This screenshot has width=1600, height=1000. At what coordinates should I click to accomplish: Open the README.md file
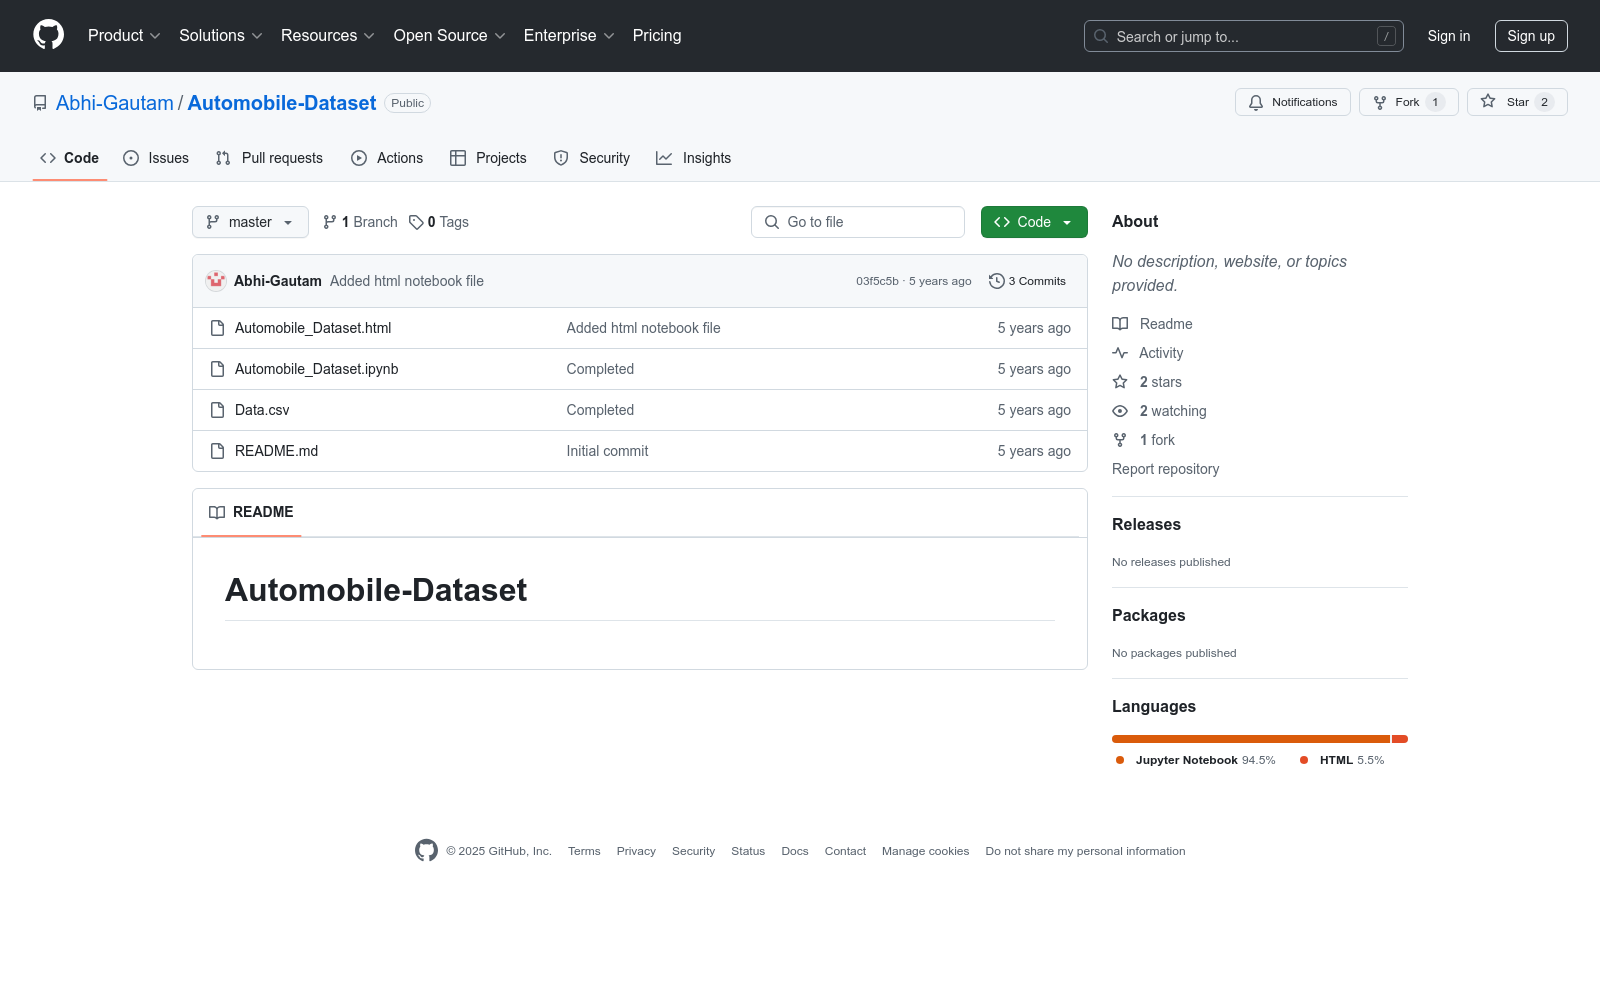pyautogui.click(x=277, y=451)
